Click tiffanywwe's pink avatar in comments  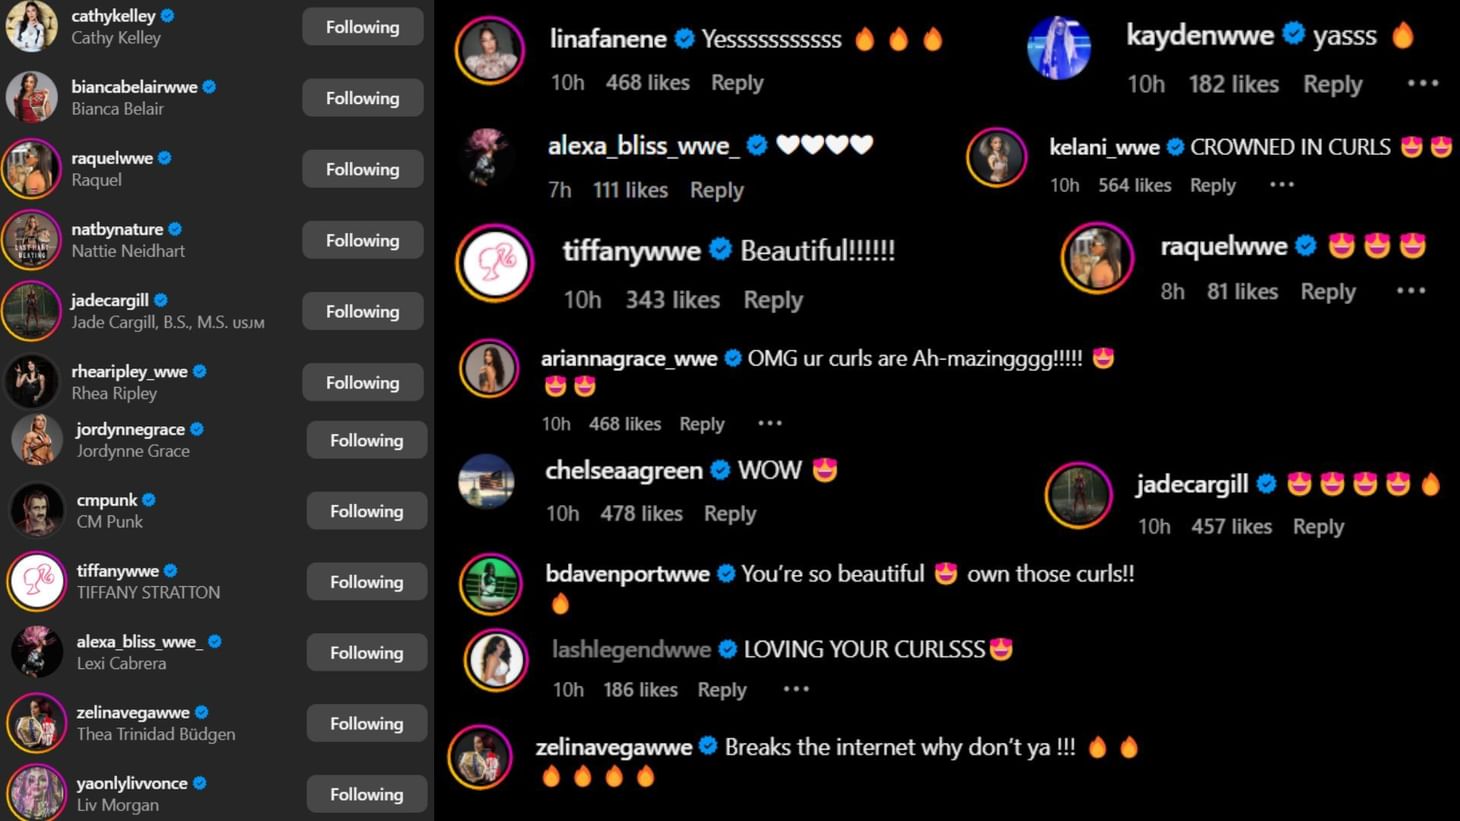click(x=495, y=263)
